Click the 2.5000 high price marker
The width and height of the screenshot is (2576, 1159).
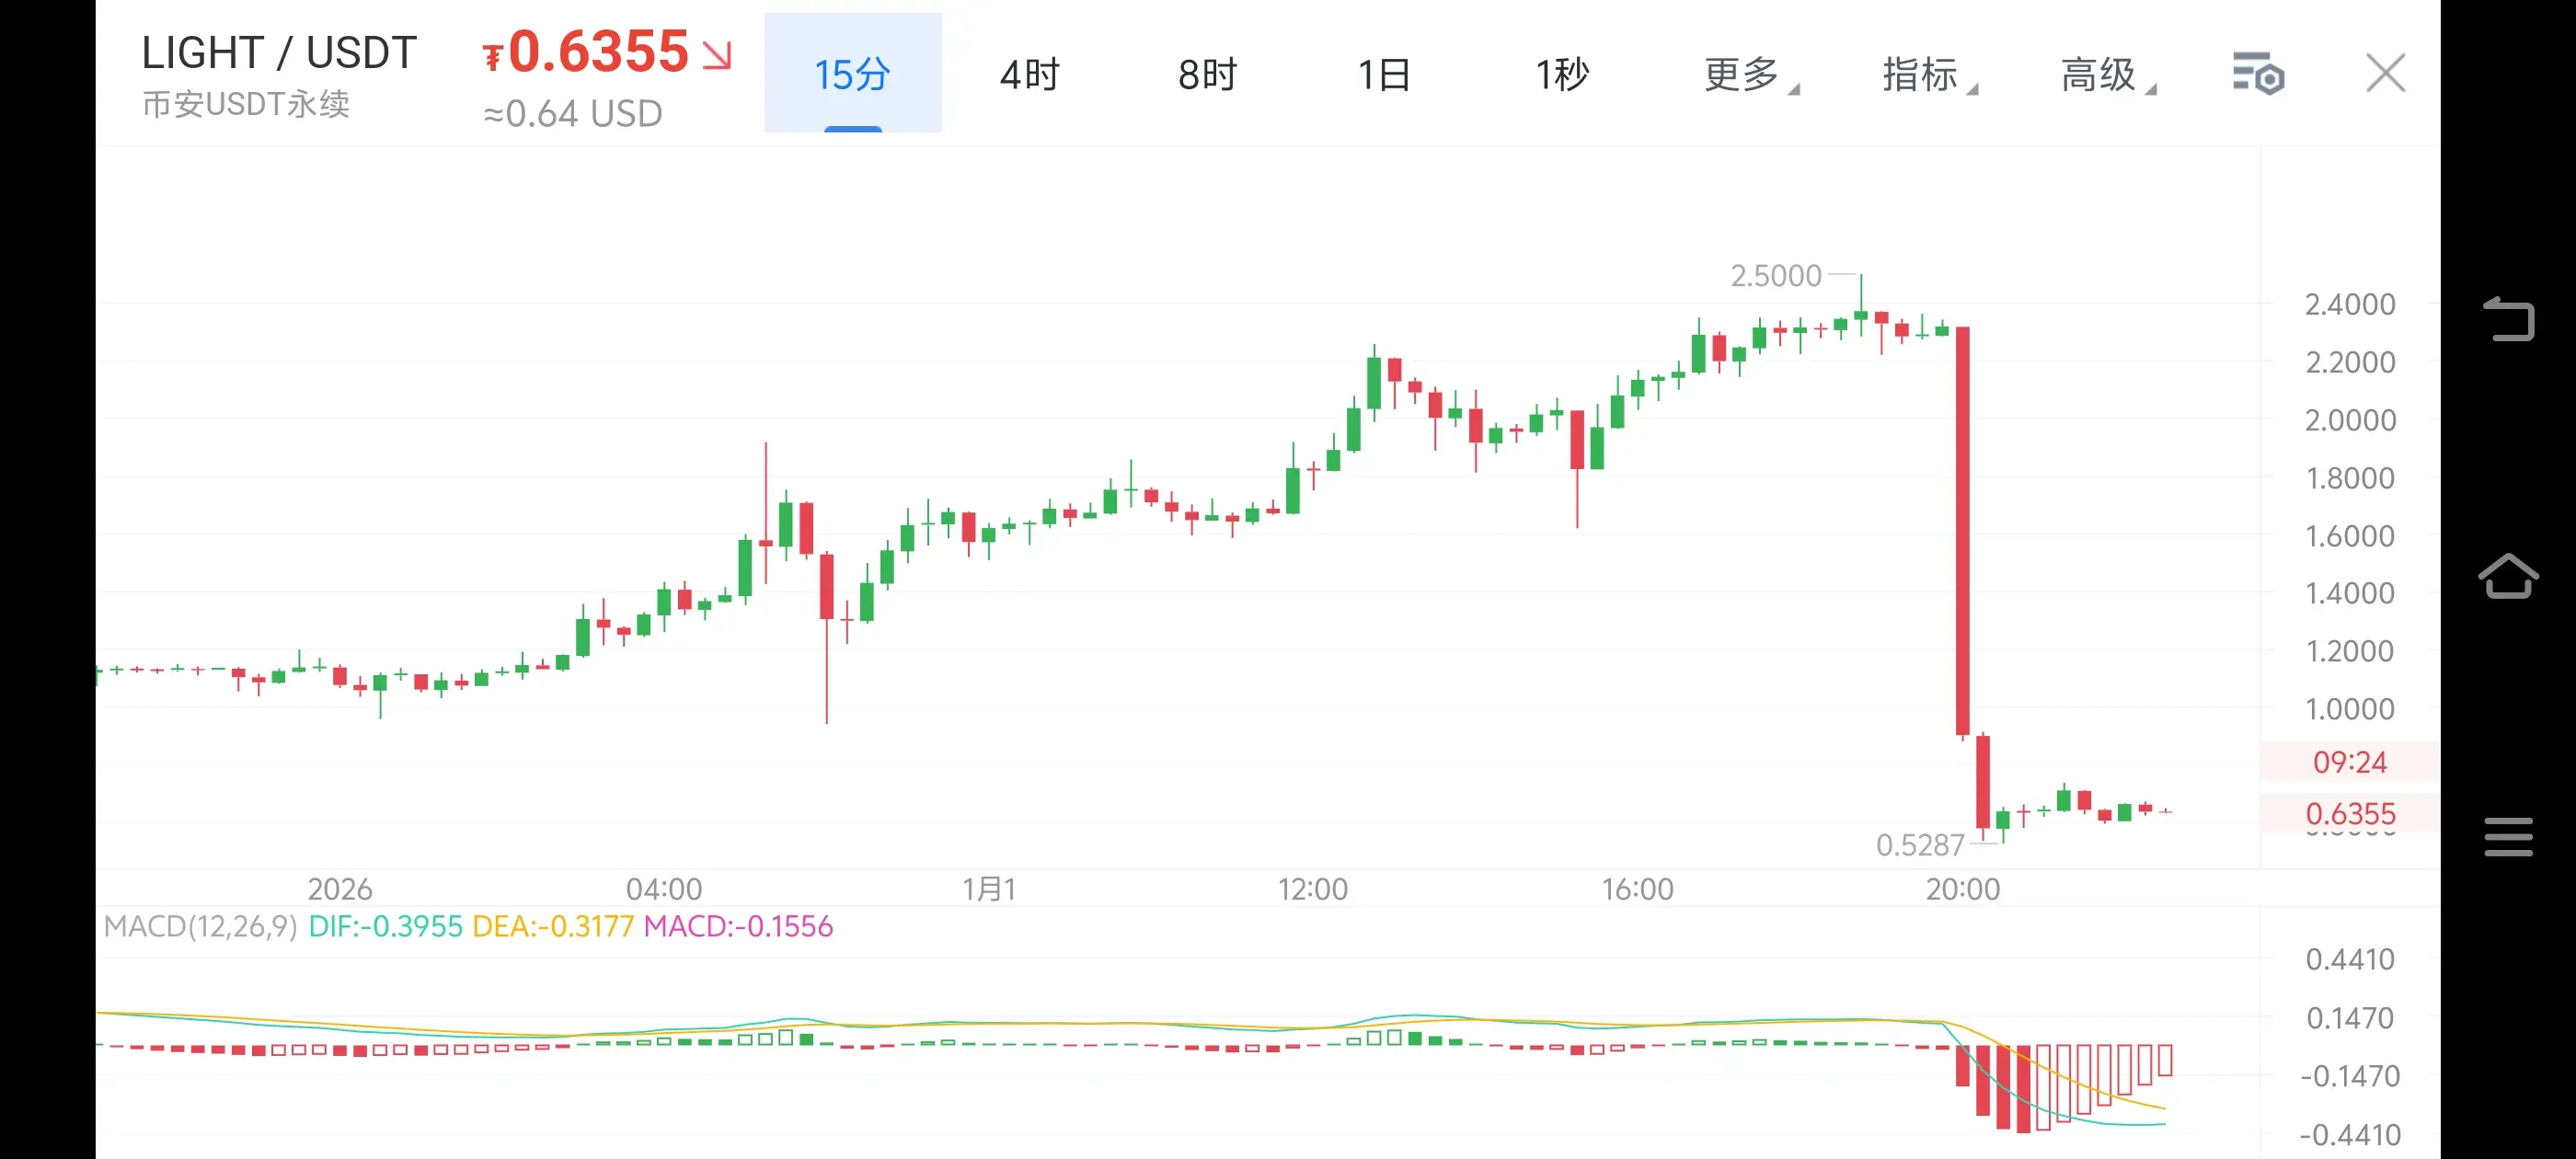coord(1776,275)
